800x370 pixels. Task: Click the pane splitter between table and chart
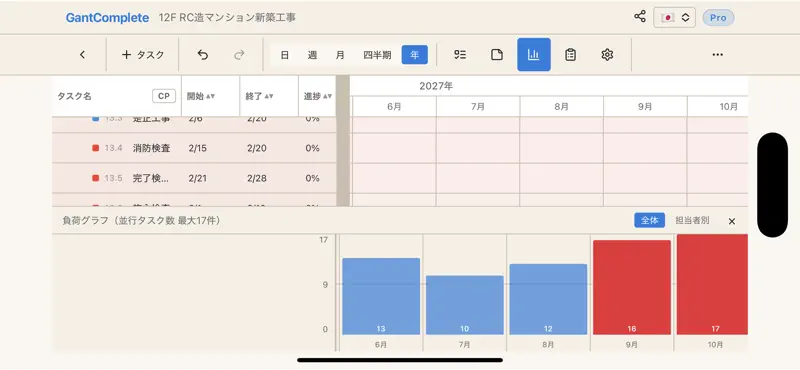tap(343, 141)
